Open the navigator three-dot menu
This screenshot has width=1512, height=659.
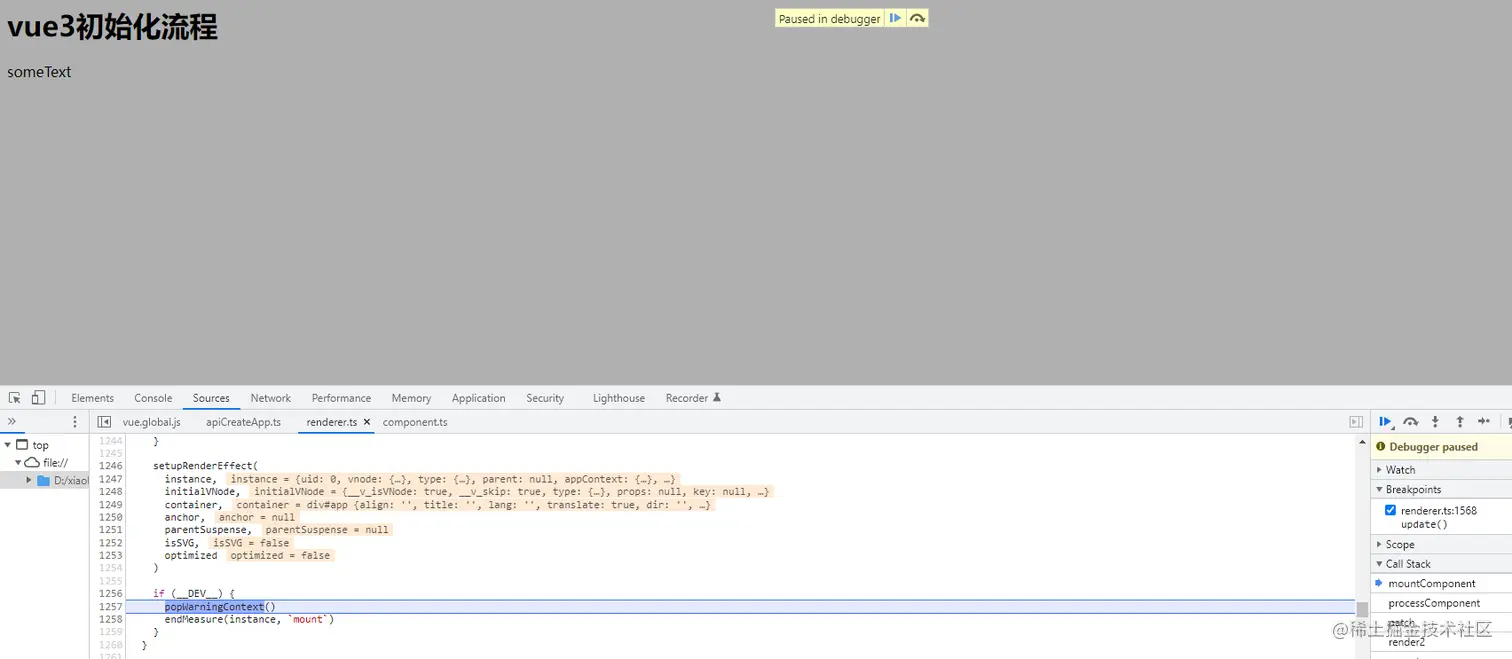coord(74,422)
